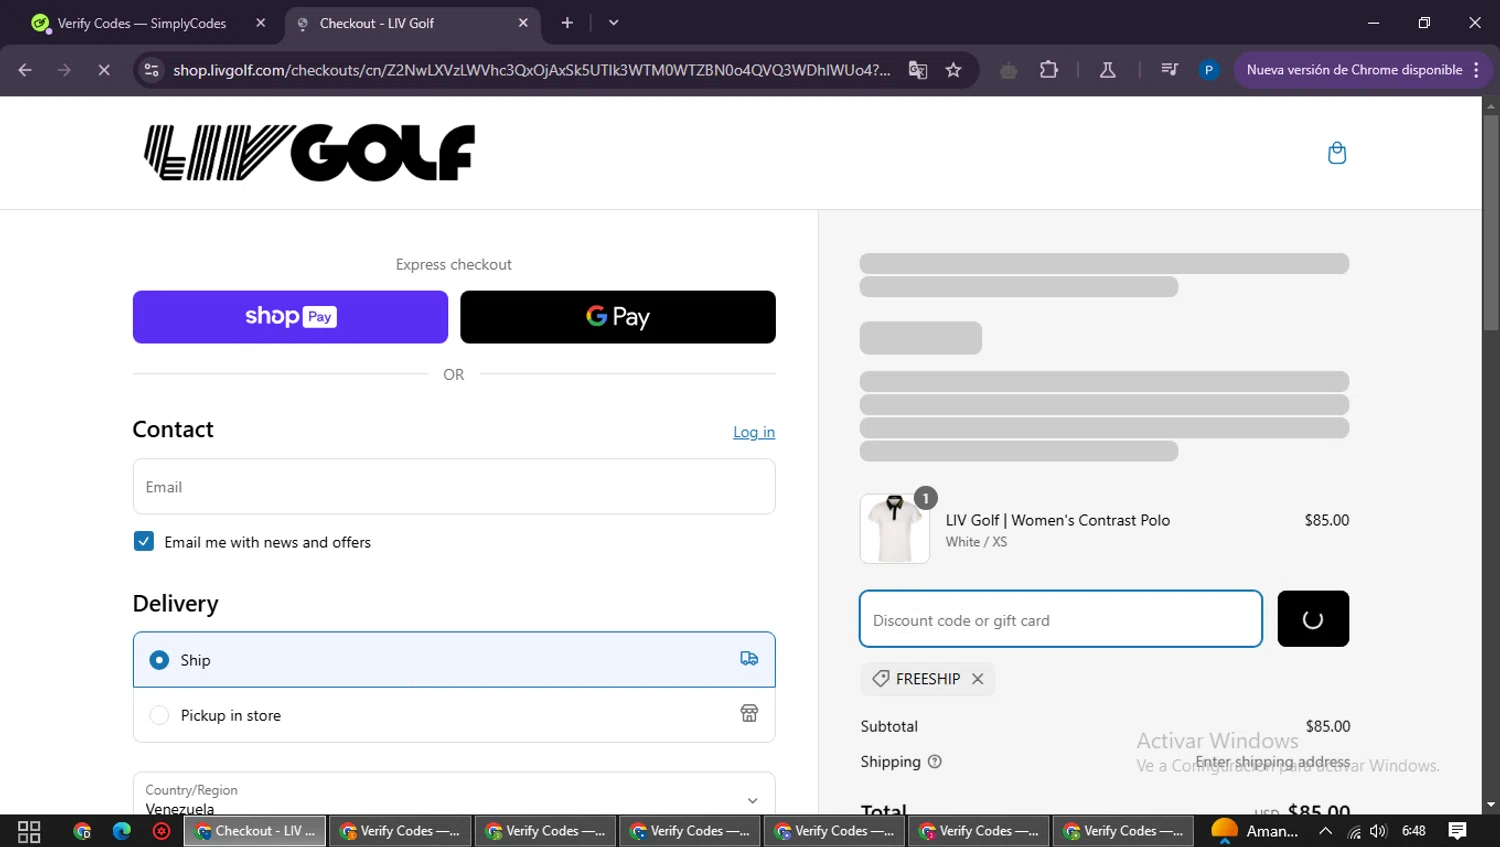Click the discount apply loading button

tap(1313, 619)
